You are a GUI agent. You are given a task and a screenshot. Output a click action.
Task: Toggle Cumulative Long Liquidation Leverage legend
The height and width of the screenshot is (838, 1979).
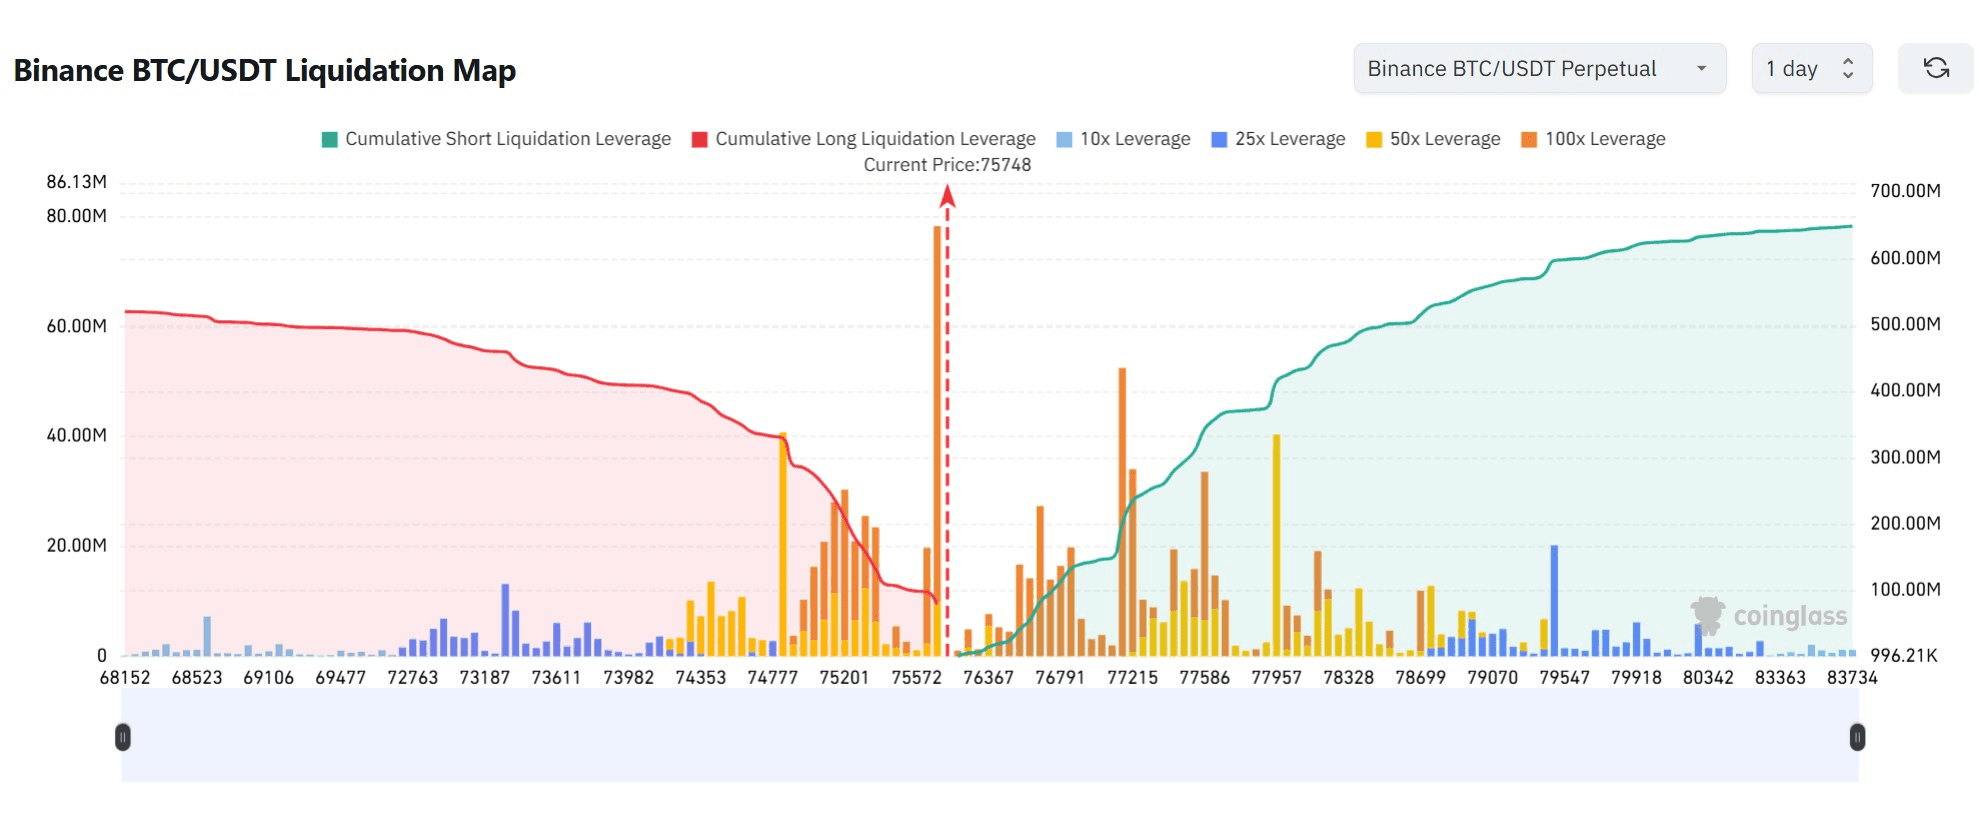864,139
